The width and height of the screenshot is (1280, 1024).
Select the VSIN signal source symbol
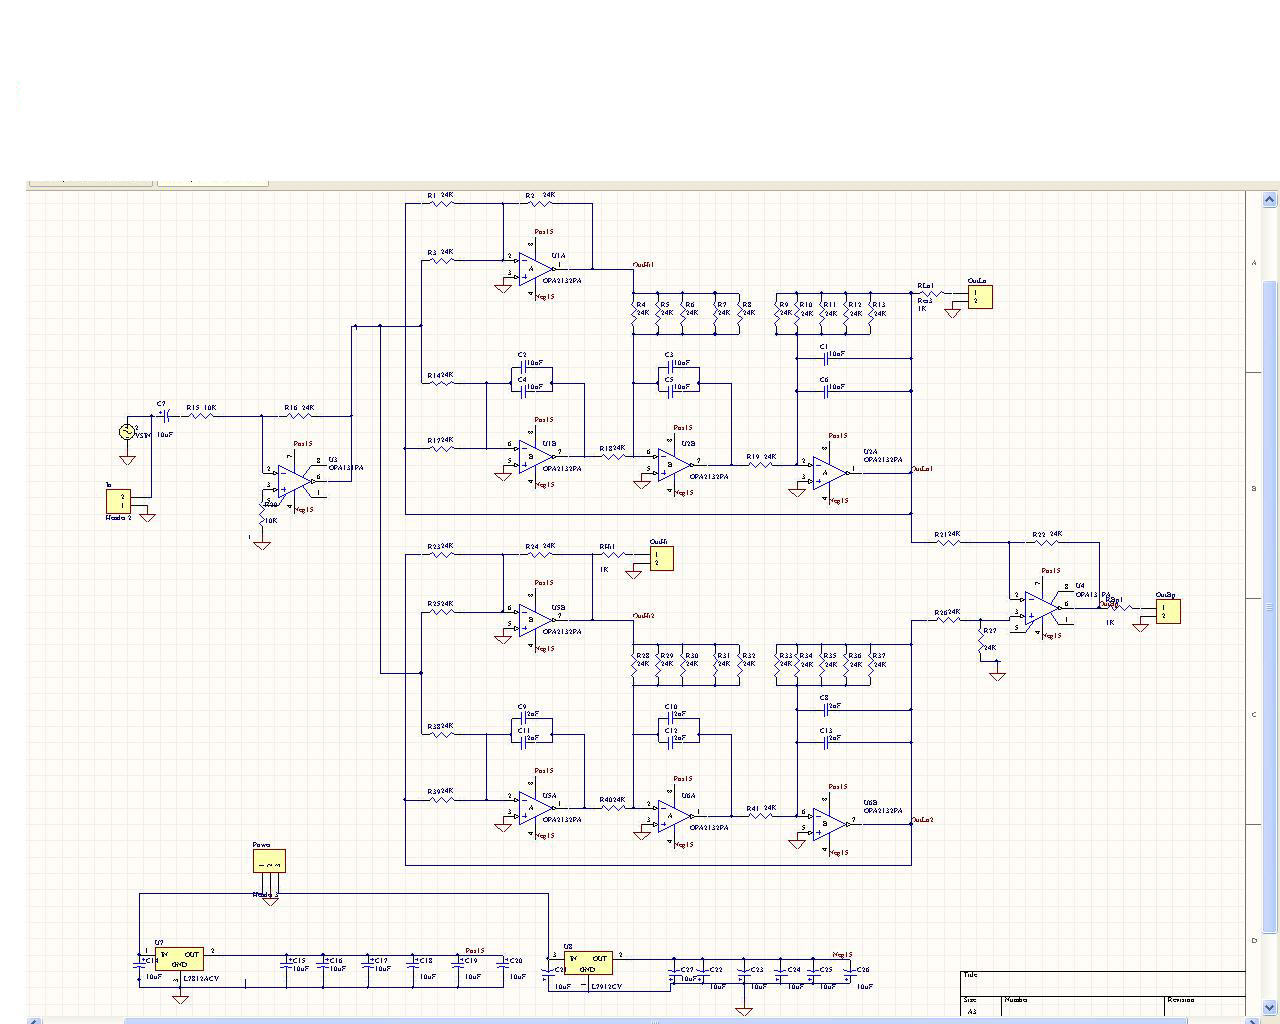click(x=127, y=432)
